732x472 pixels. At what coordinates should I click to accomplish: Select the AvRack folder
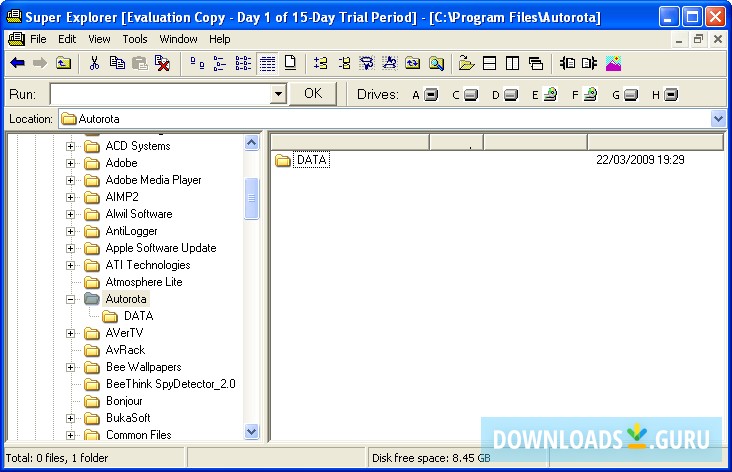(x=125, y=350)
